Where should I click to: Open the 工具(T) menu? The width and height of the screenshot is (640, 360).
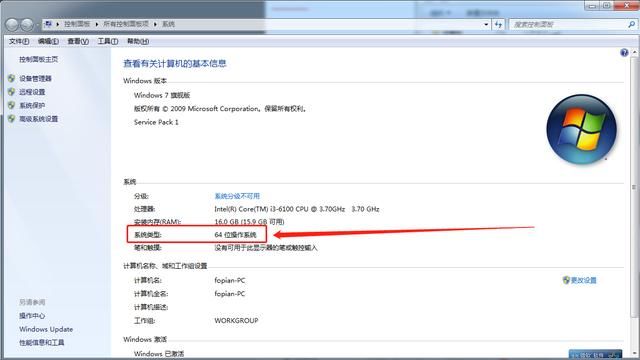108,41
